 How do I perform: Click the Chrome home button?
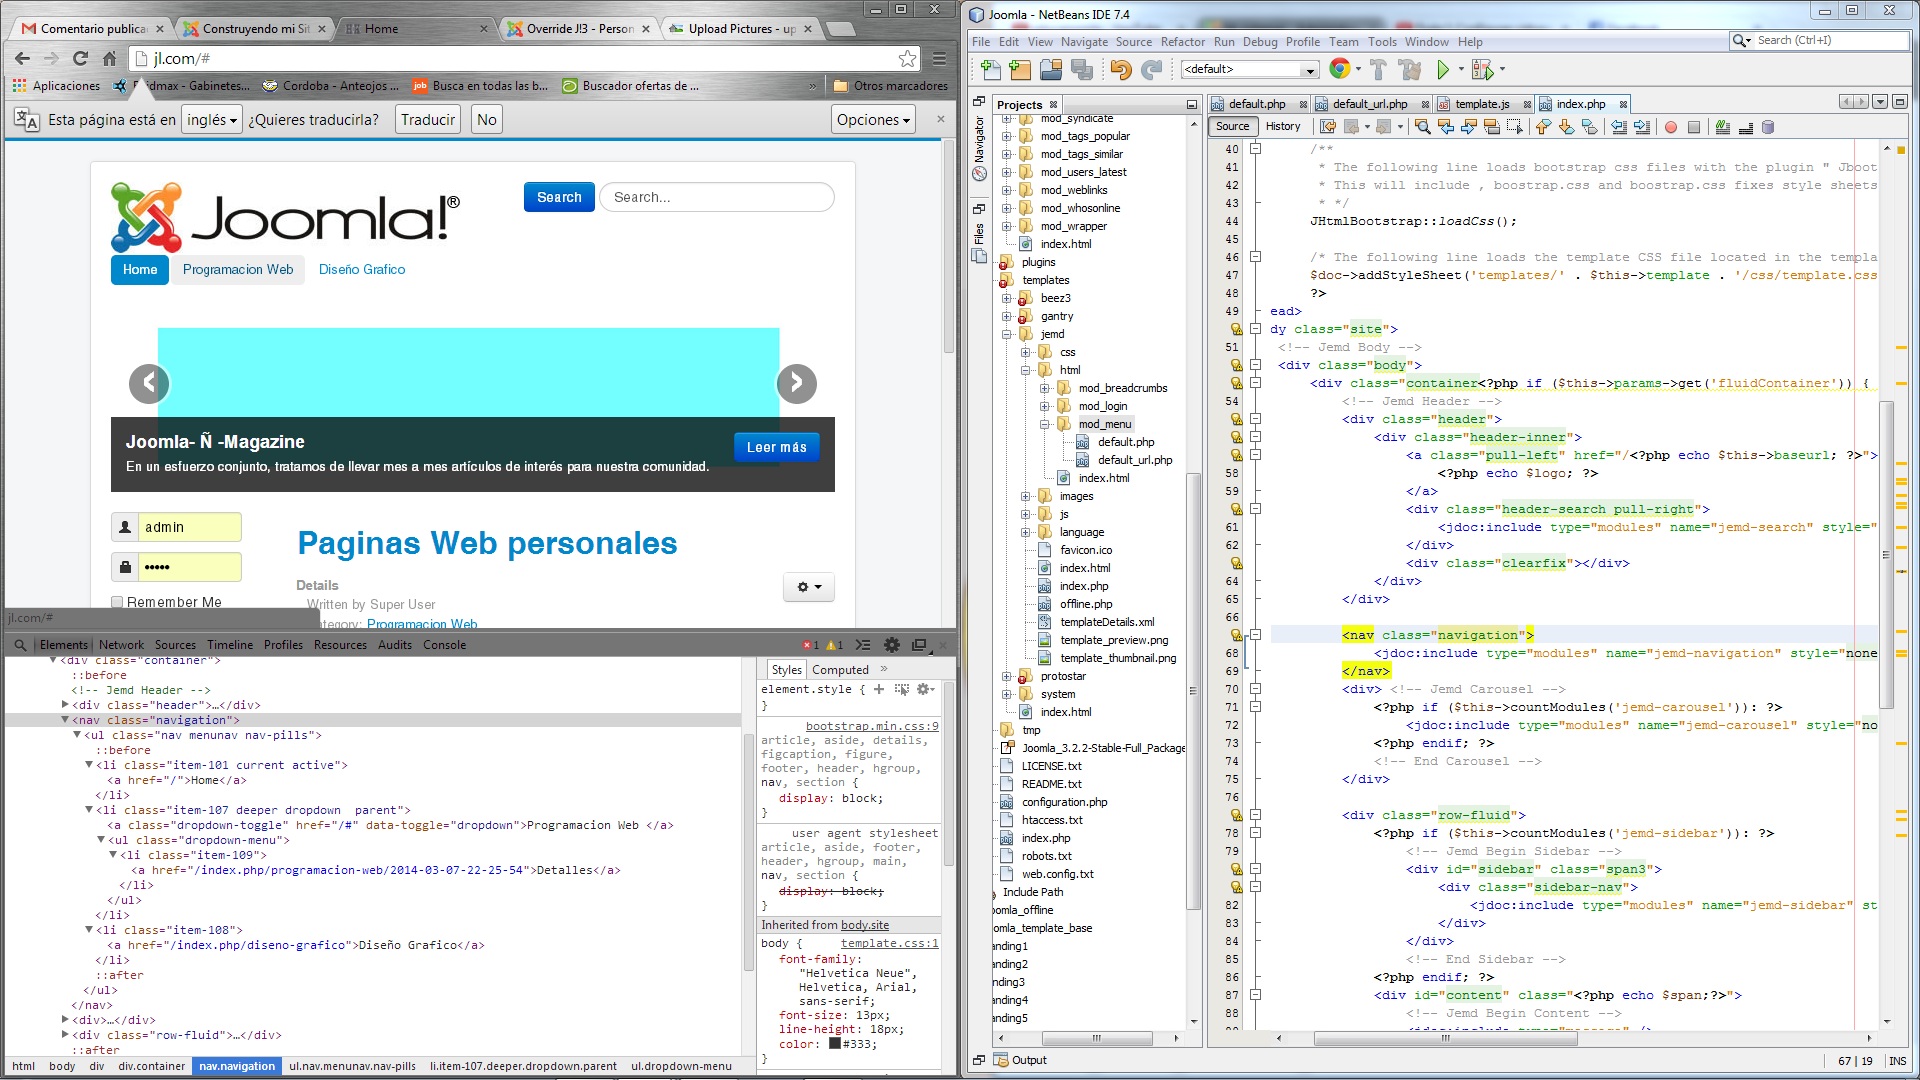tap(110, 58)
